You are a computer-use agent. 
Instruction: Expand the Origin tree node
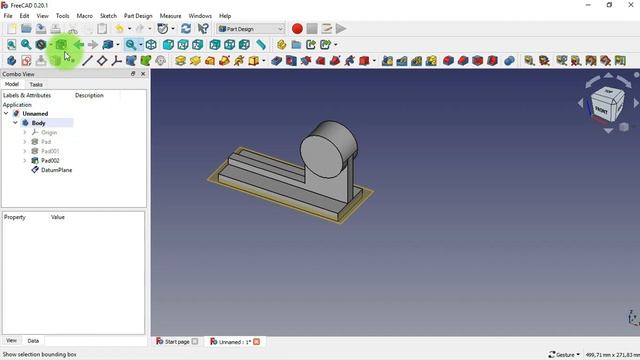(x=25, y=132)
